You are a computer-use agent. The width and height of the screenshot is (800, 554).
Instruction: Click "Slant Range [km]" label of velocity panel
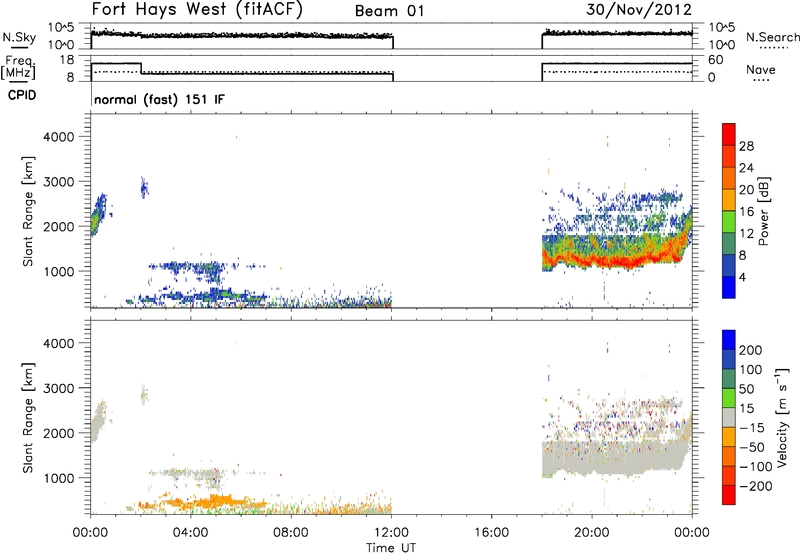(28, 418)
